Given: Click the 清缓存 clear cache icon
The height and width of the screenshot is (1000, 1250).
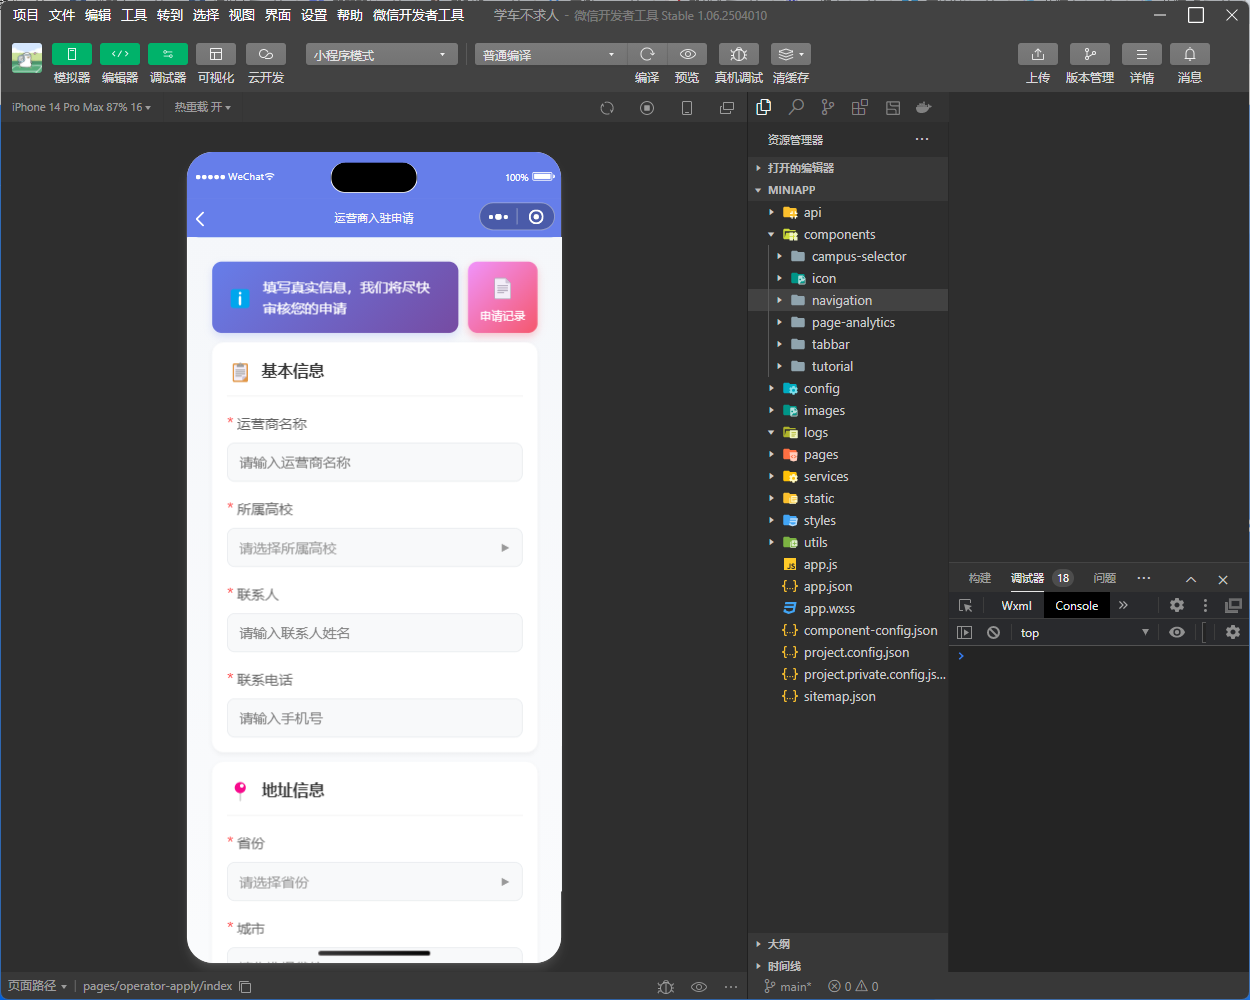Looking at the screenshot, I should click(790, 54).
